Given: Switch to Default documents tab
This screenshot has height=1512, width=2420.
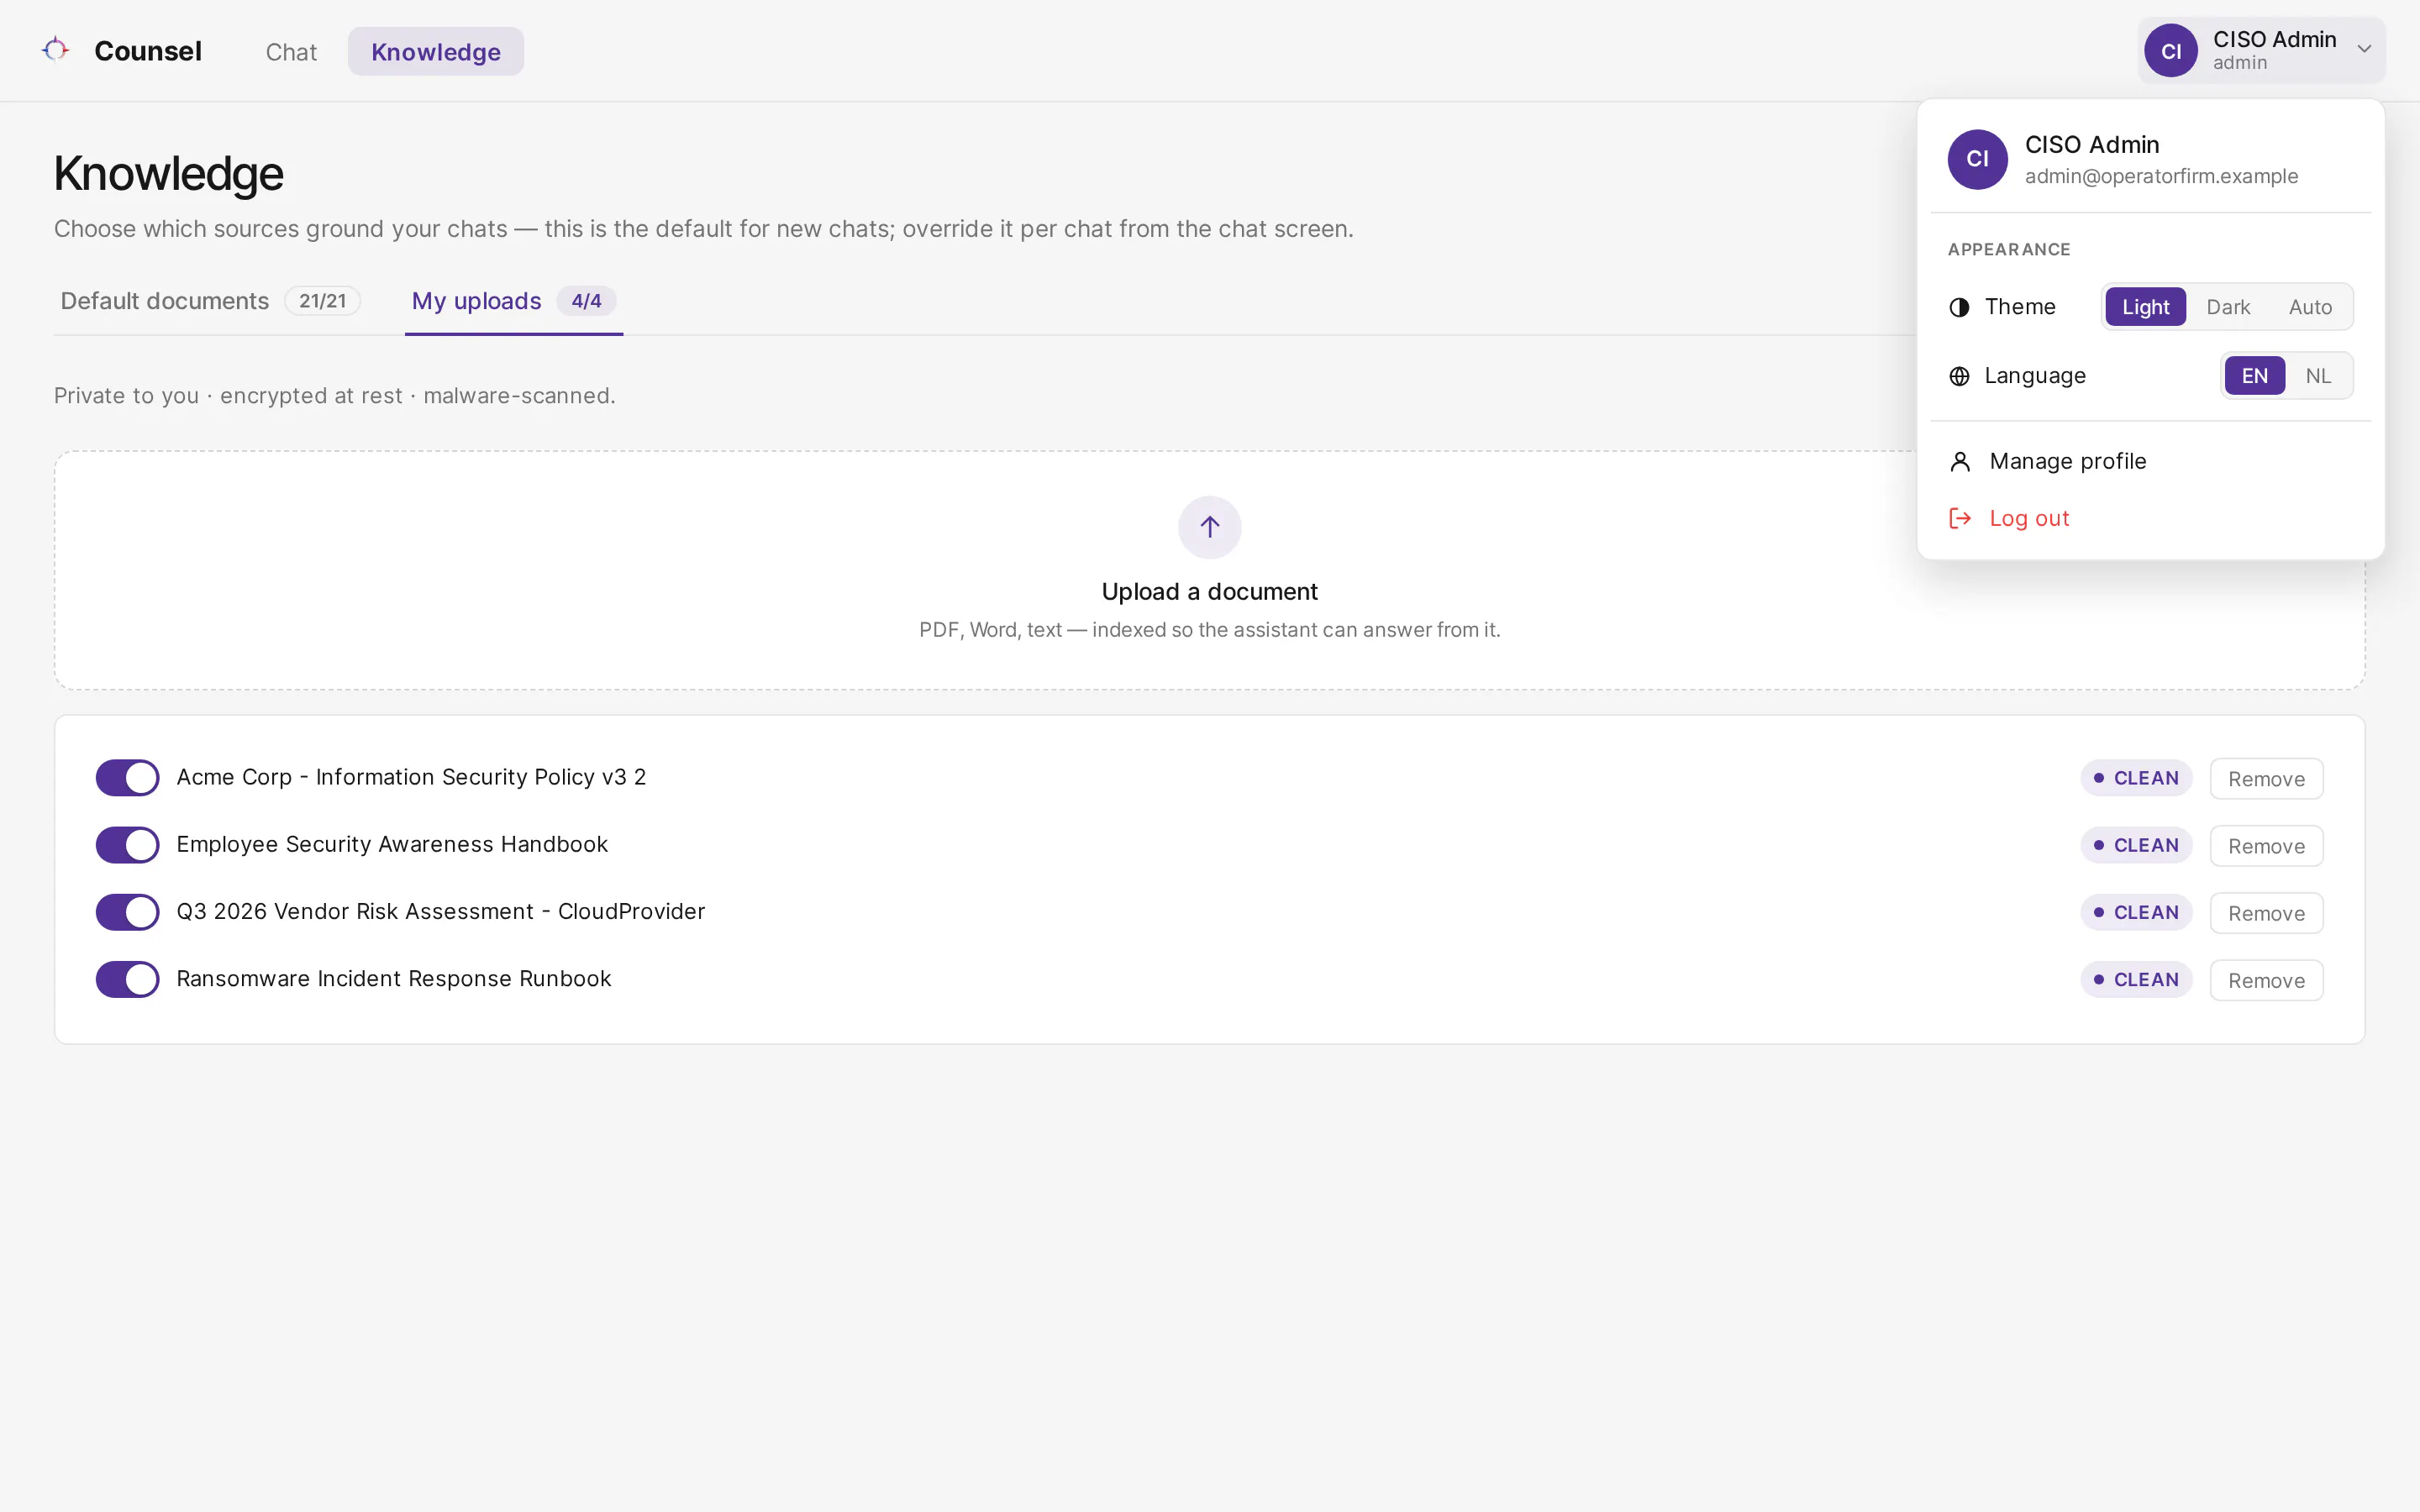Looking at the screenshot, I should (x=210, y=301).
